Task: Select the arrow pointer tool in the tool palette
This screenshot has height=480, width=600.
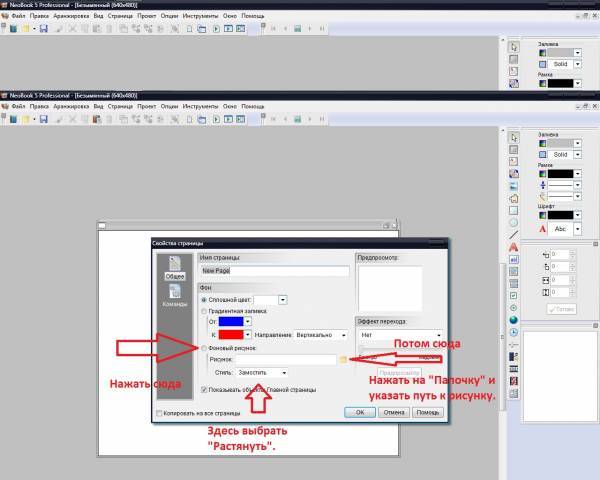Action: [x=514, y=137]
